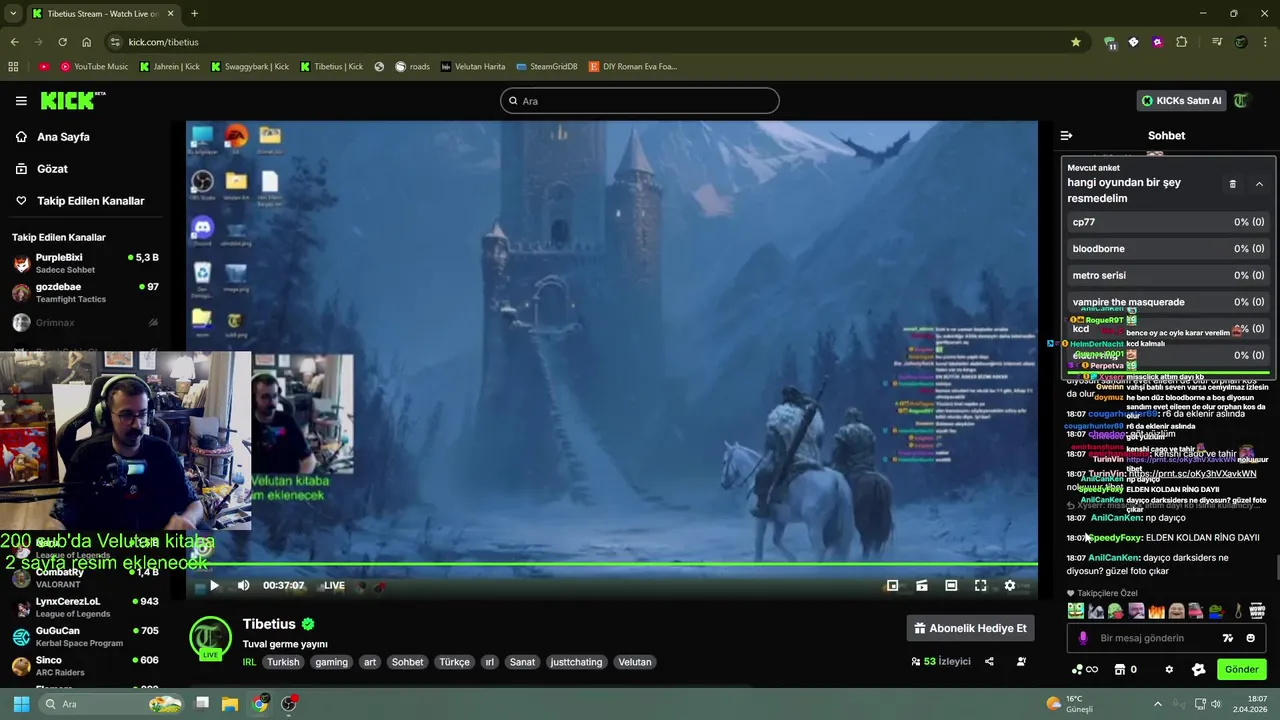Vote for bloodborne in the poll
The image size is (1280, 720).
1168,249
